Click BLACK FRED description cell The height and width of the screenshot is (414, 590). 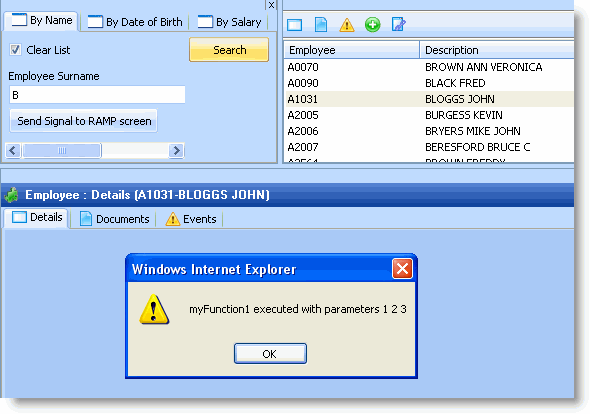click(455, 83)
